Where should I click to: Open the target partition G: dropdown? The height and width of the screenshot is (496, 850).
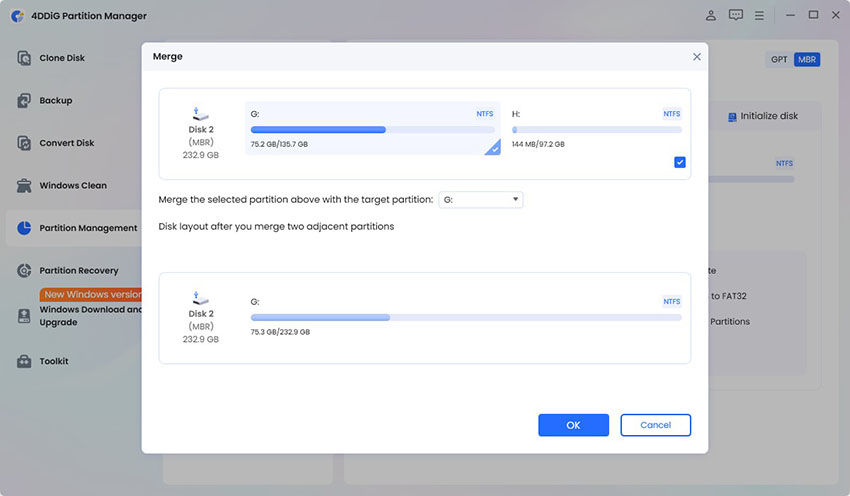(x=480, y=199)
